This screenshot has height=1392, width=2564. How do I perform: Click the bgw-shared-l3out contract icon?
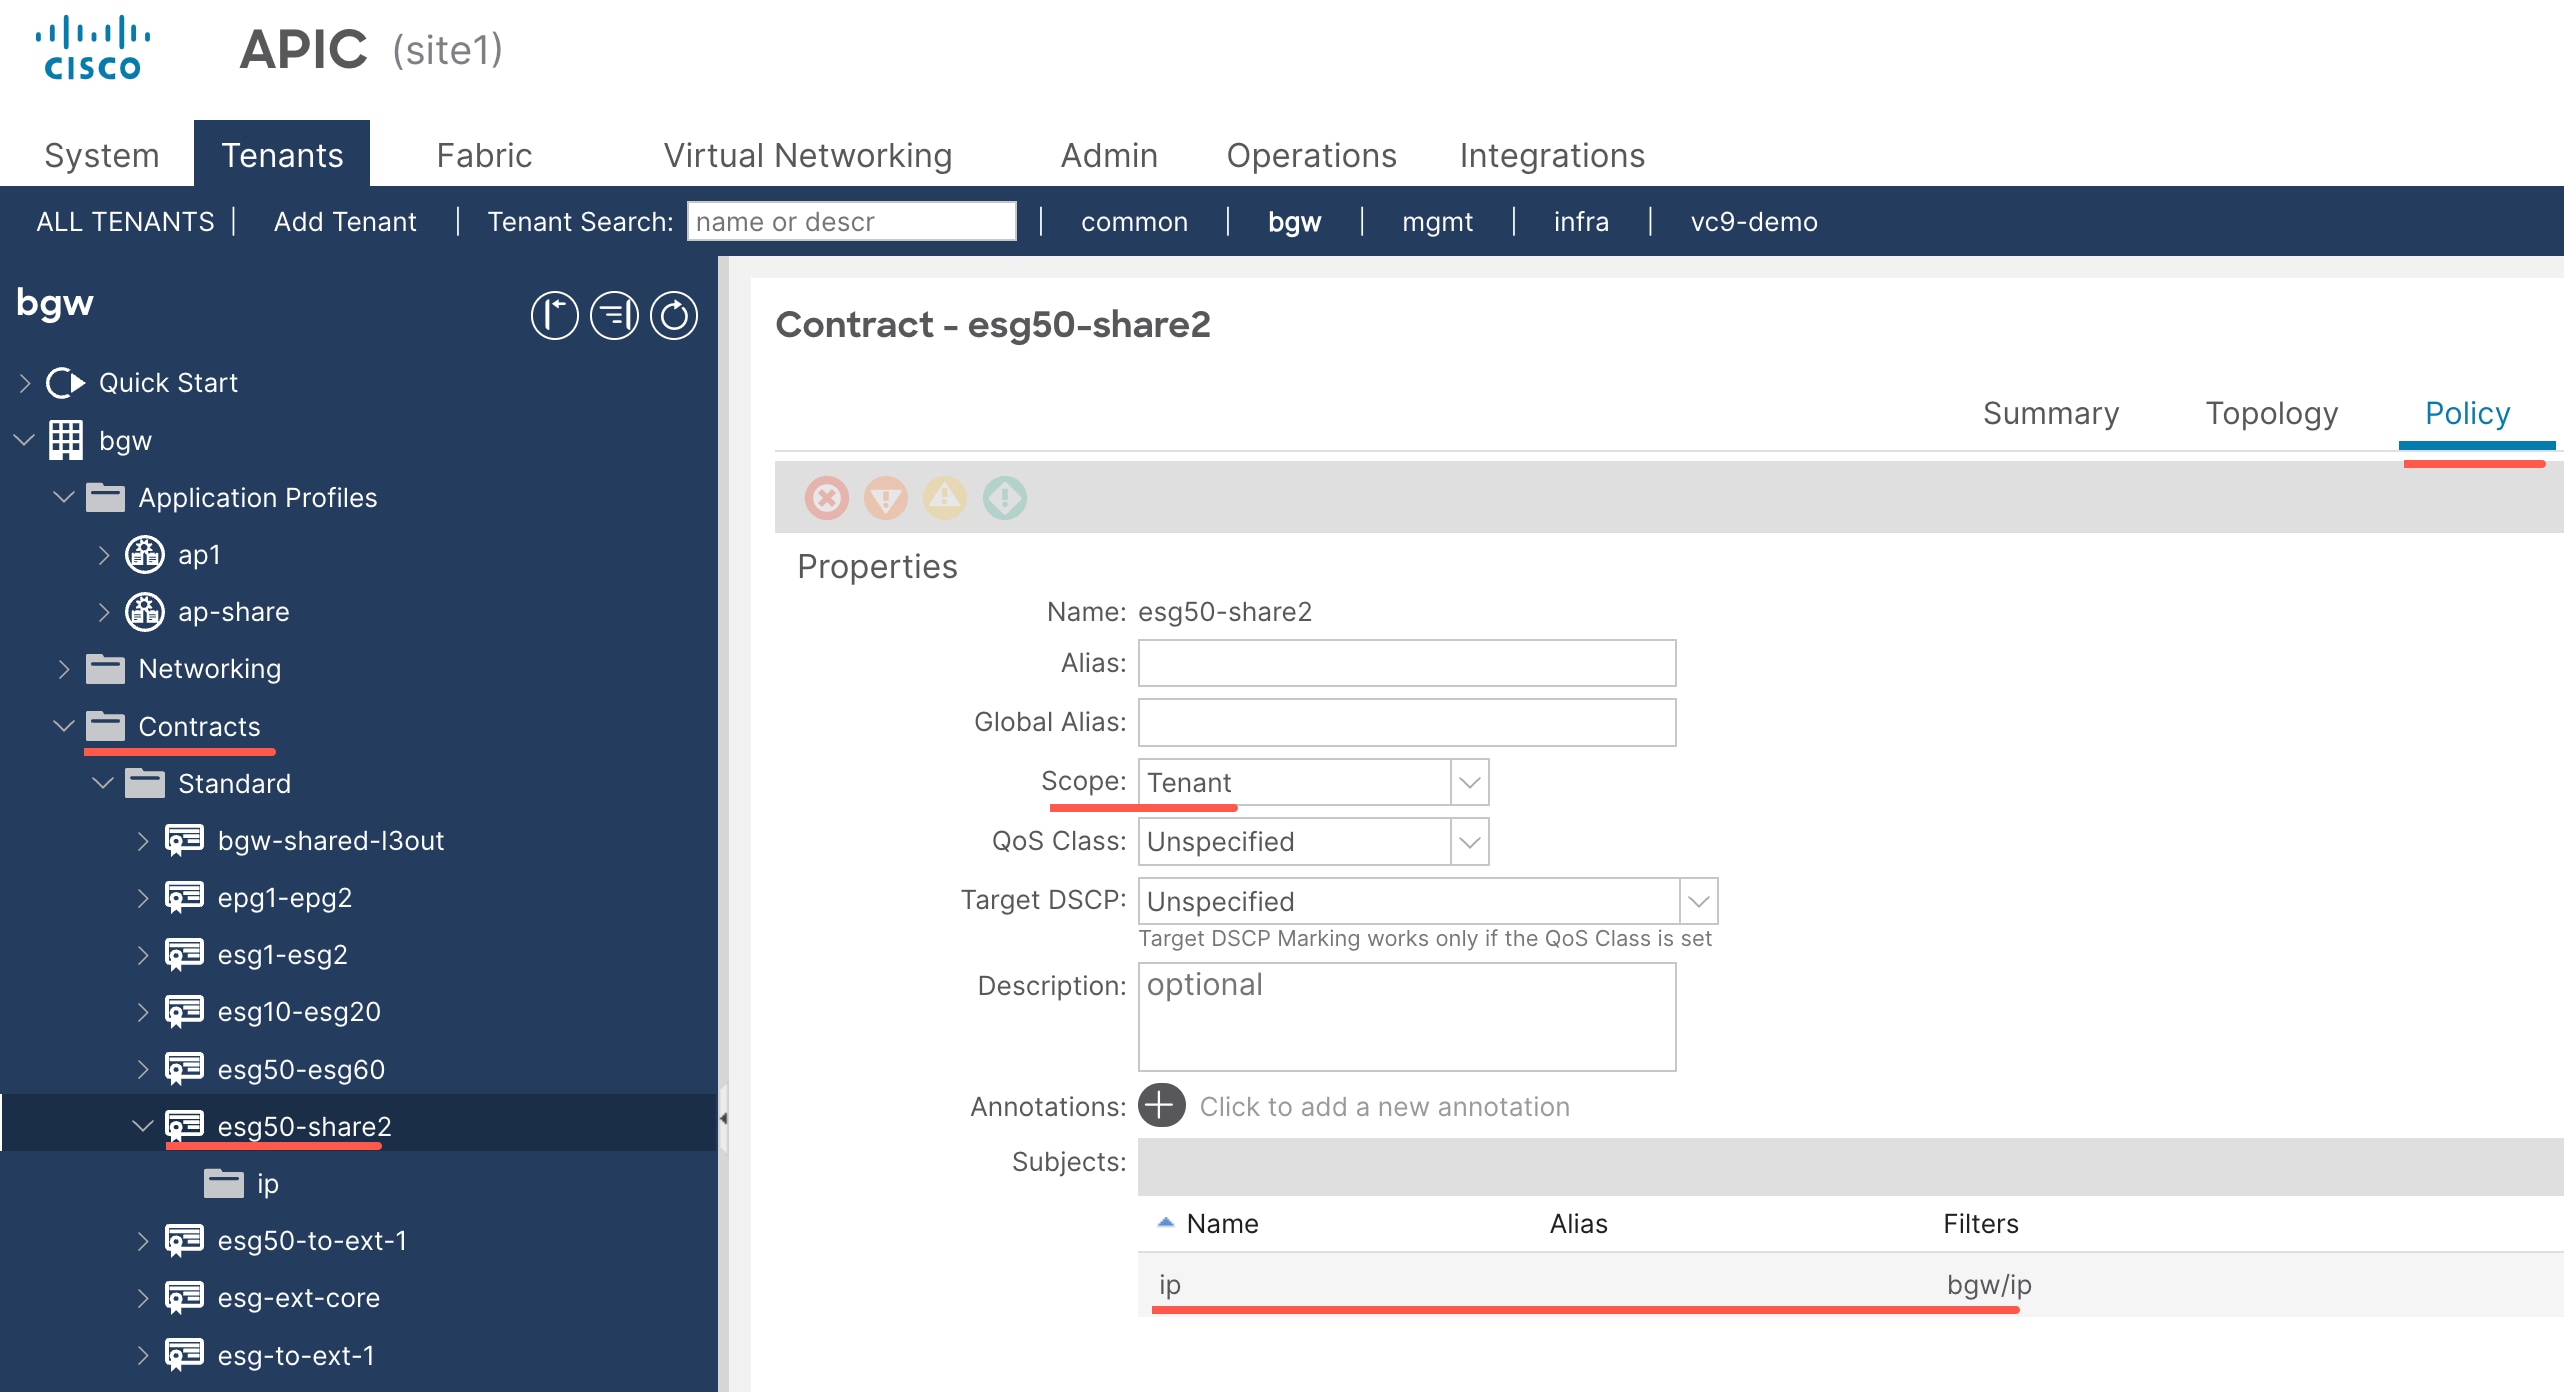click(184, 840)
